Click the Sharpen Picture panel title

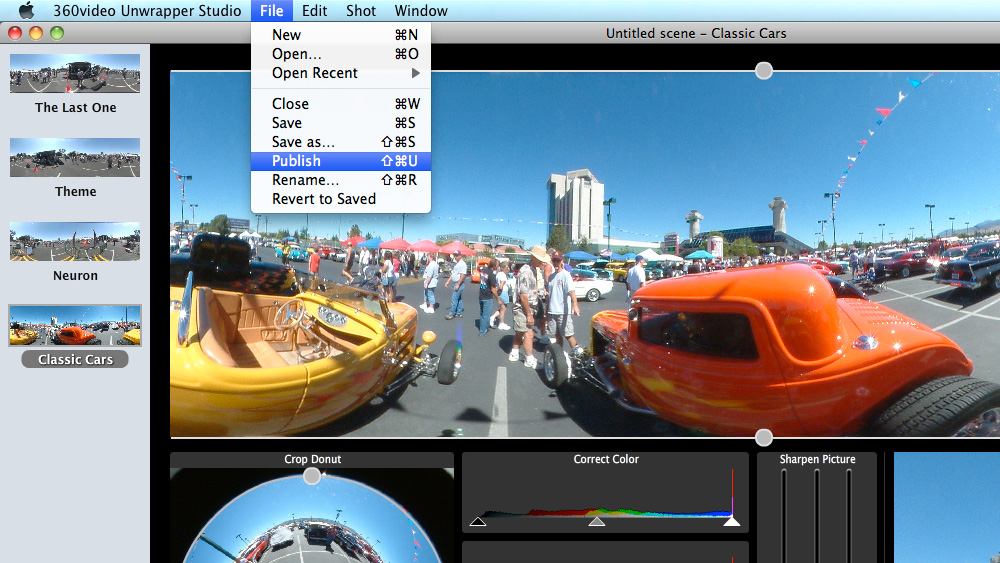(817, 459)
